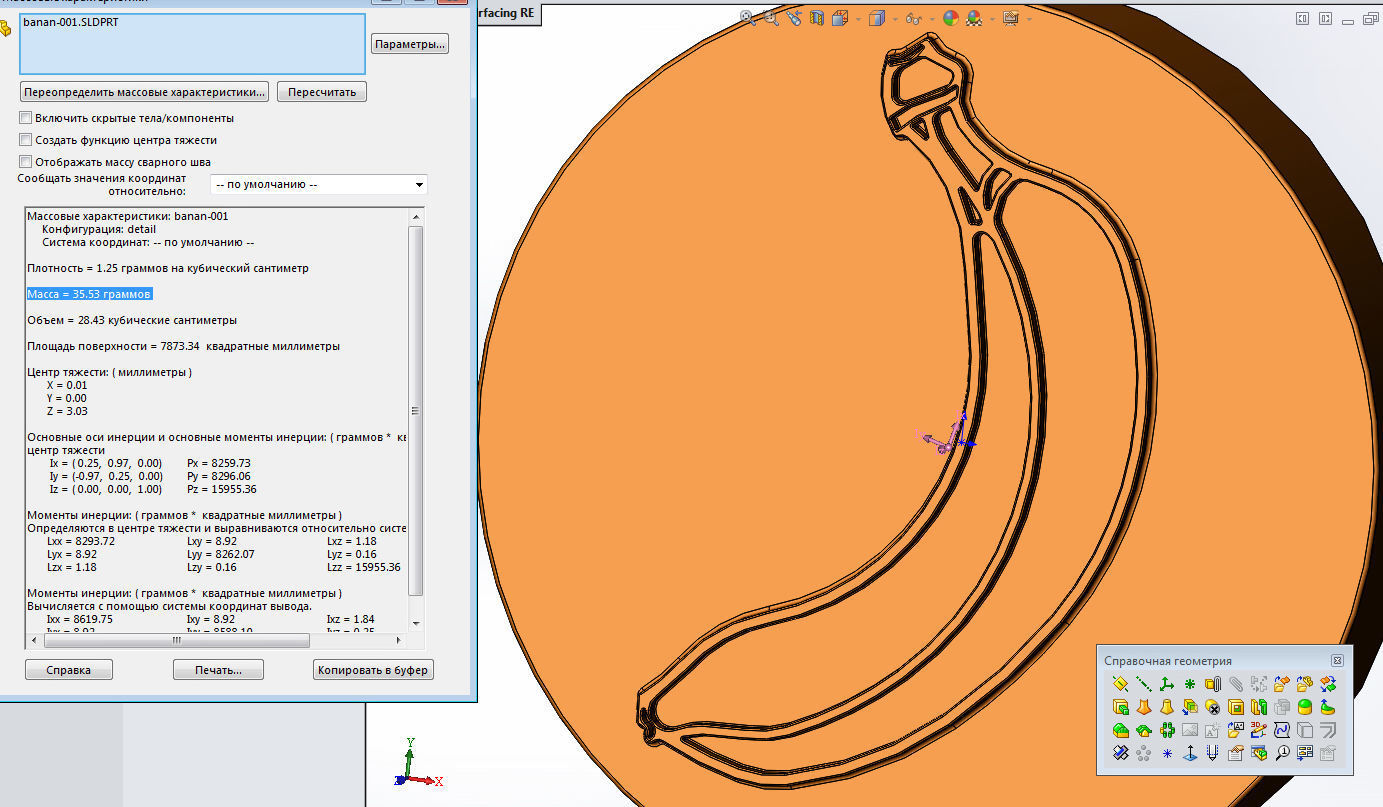The height and width of the screenshot is (807, 1383).
Task: Click the 'Z = 3.03' center of mass value
Action: point(67,411)
